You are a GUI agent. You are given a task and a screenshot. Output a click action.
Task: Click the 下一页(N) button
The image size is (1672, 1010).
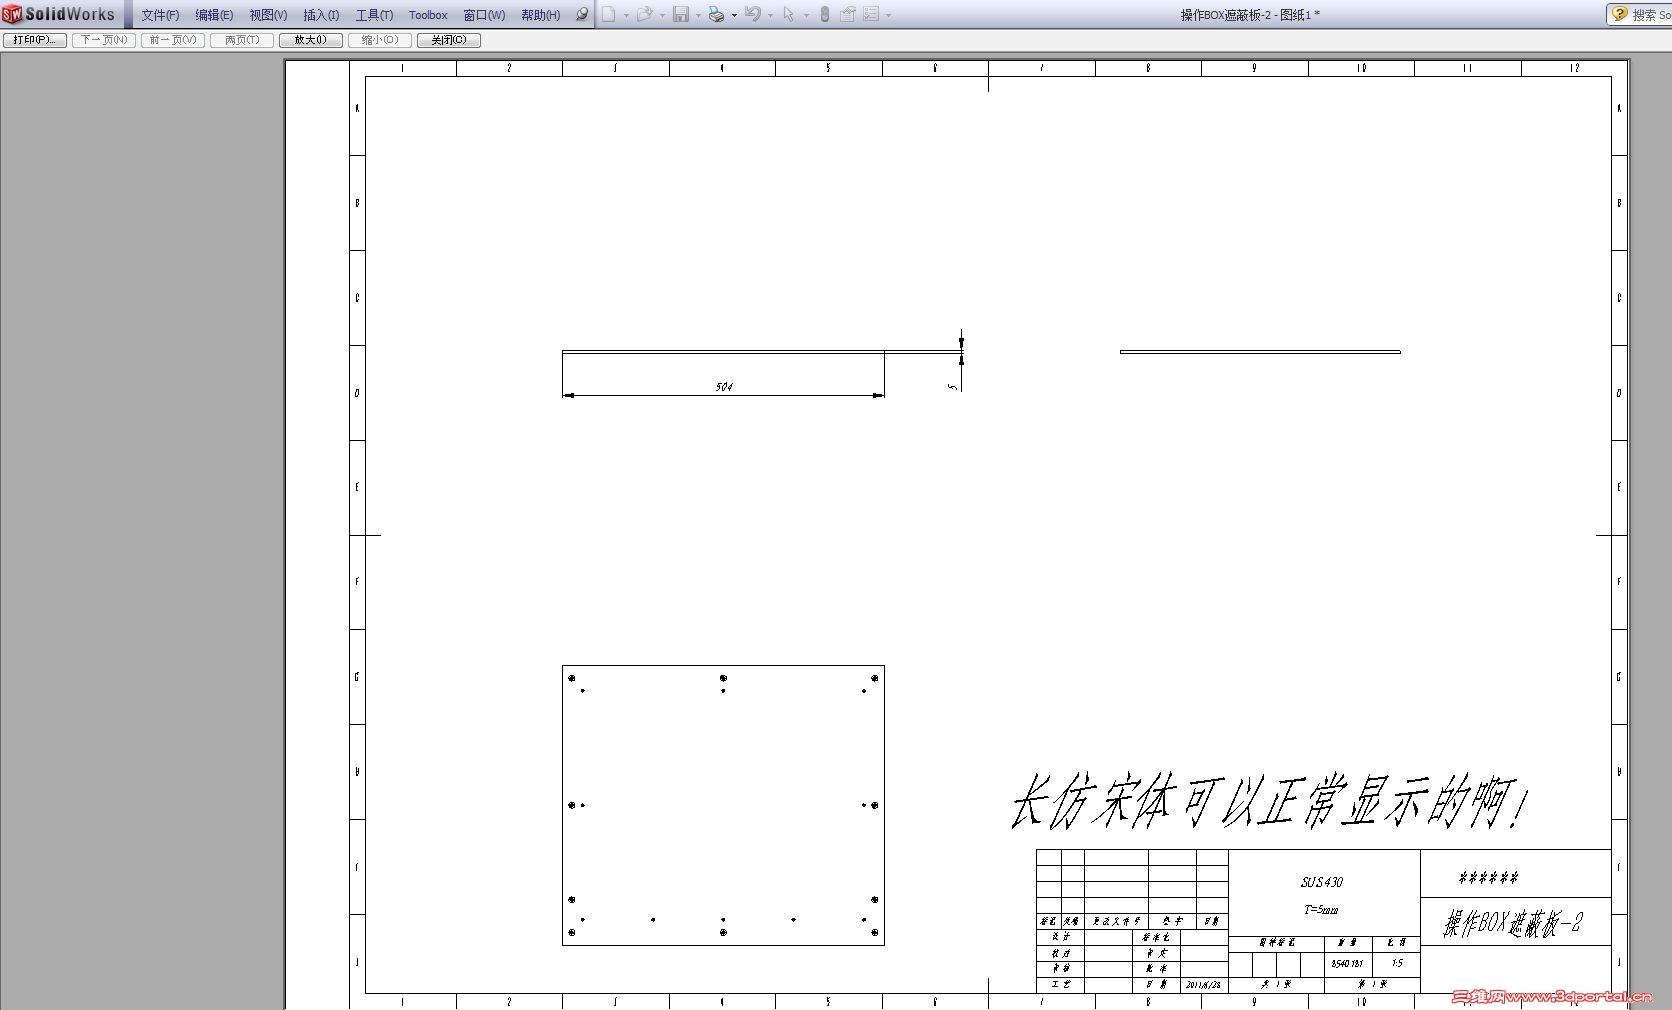tap(104, 40)
